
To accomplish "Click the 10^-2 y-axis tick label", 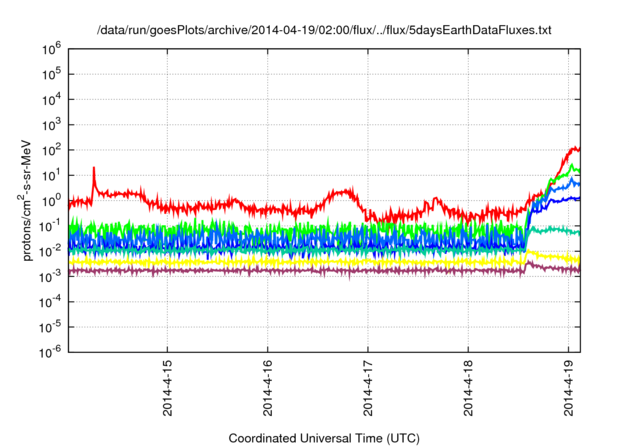I will tap(51, 252).
